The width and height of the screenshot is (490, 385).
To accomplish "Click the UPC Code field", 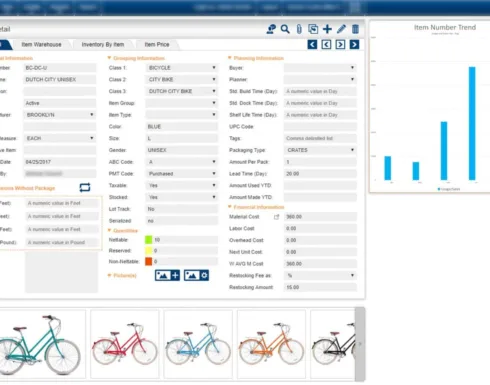I will click(320, 126).
